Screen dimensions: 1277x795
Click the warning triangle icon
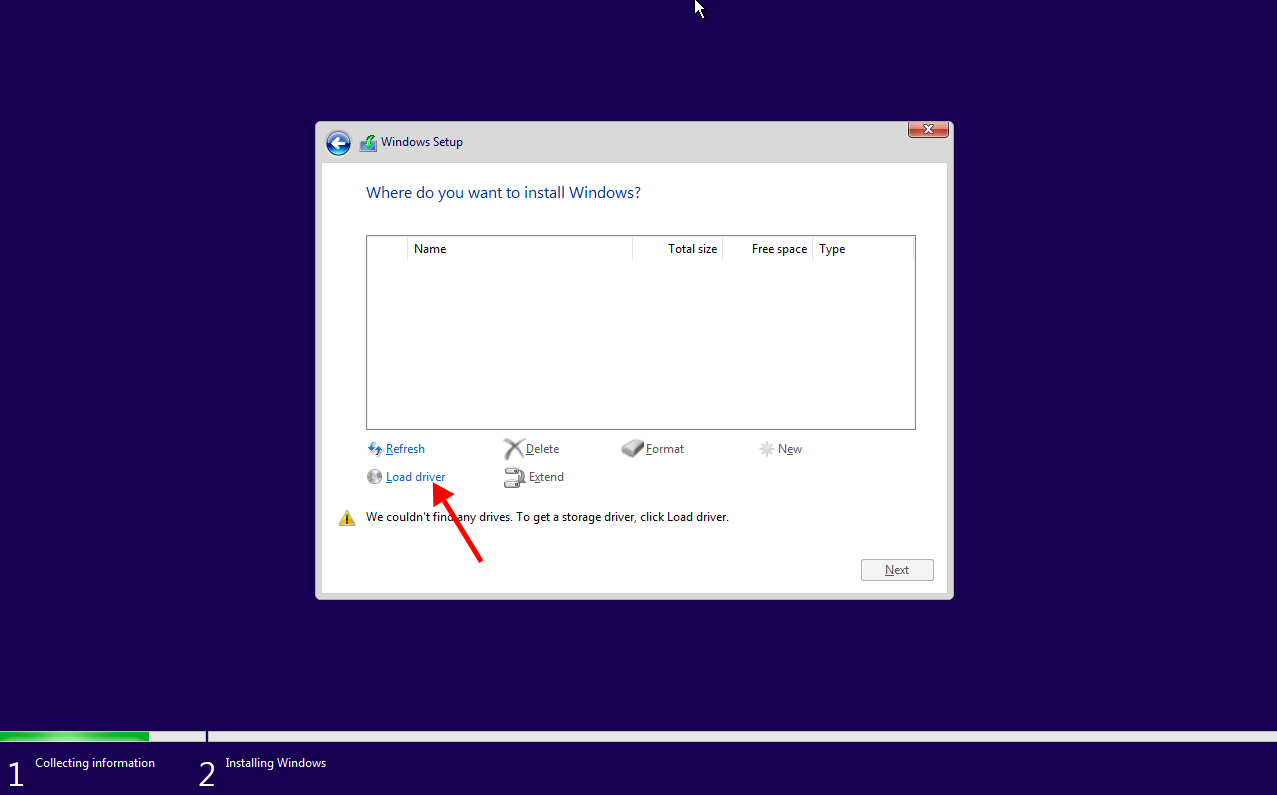tap(347, 518)
